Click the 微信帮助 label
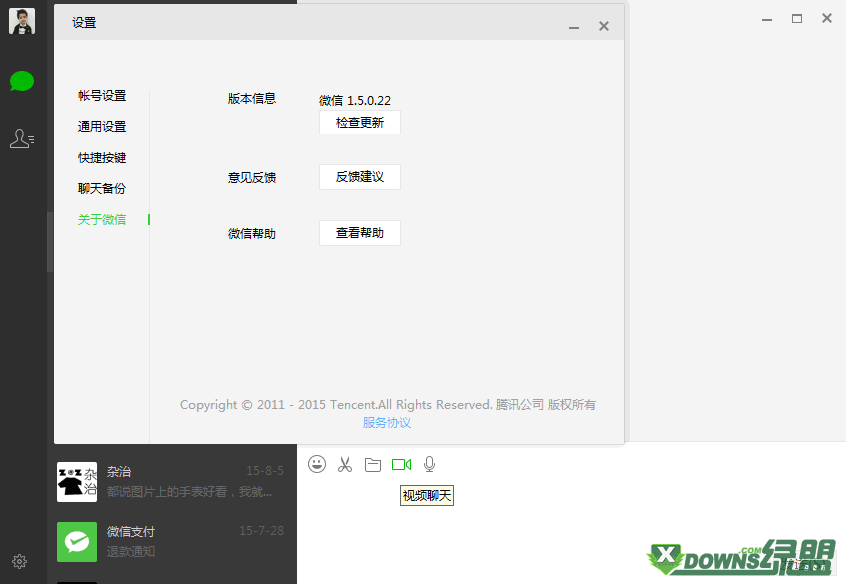 point(252,234)
